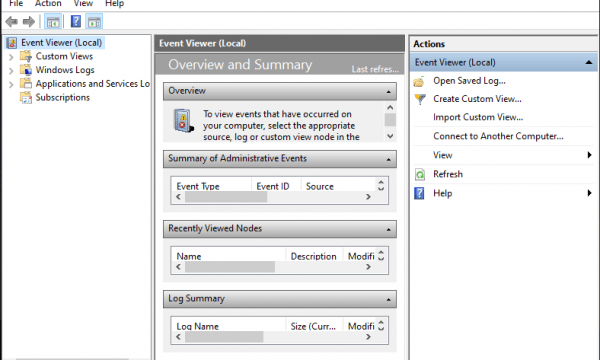
Task: Click the Actions pane title
Action: point(429,44)
